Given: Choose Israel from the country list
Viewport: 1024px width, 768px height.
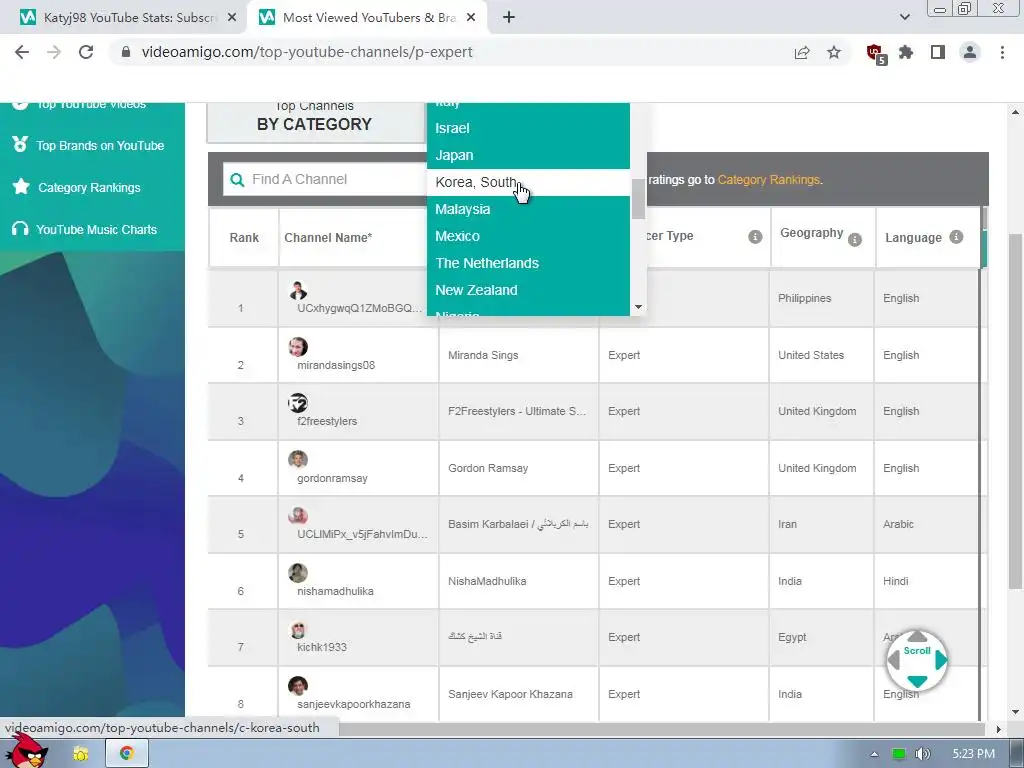Looking at the screenshot, I should [x=528, y=128].
